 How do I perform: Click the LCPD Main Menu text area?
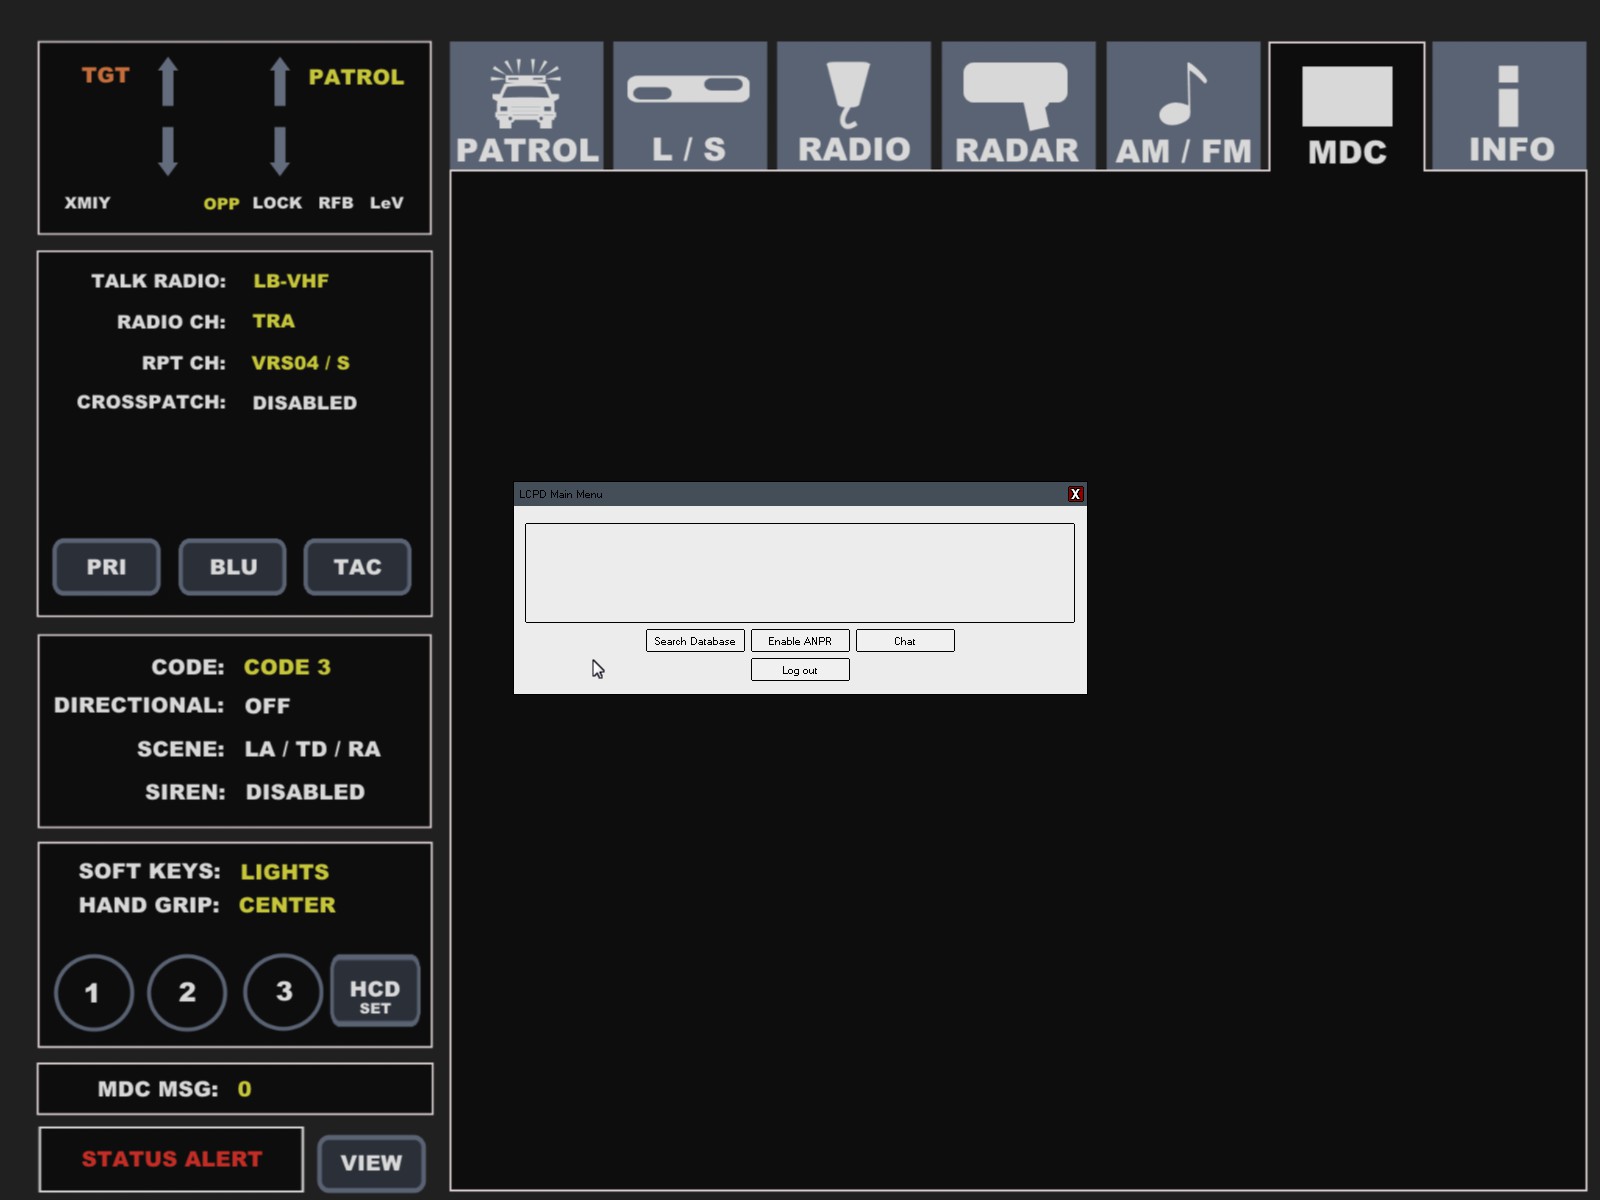800,573
